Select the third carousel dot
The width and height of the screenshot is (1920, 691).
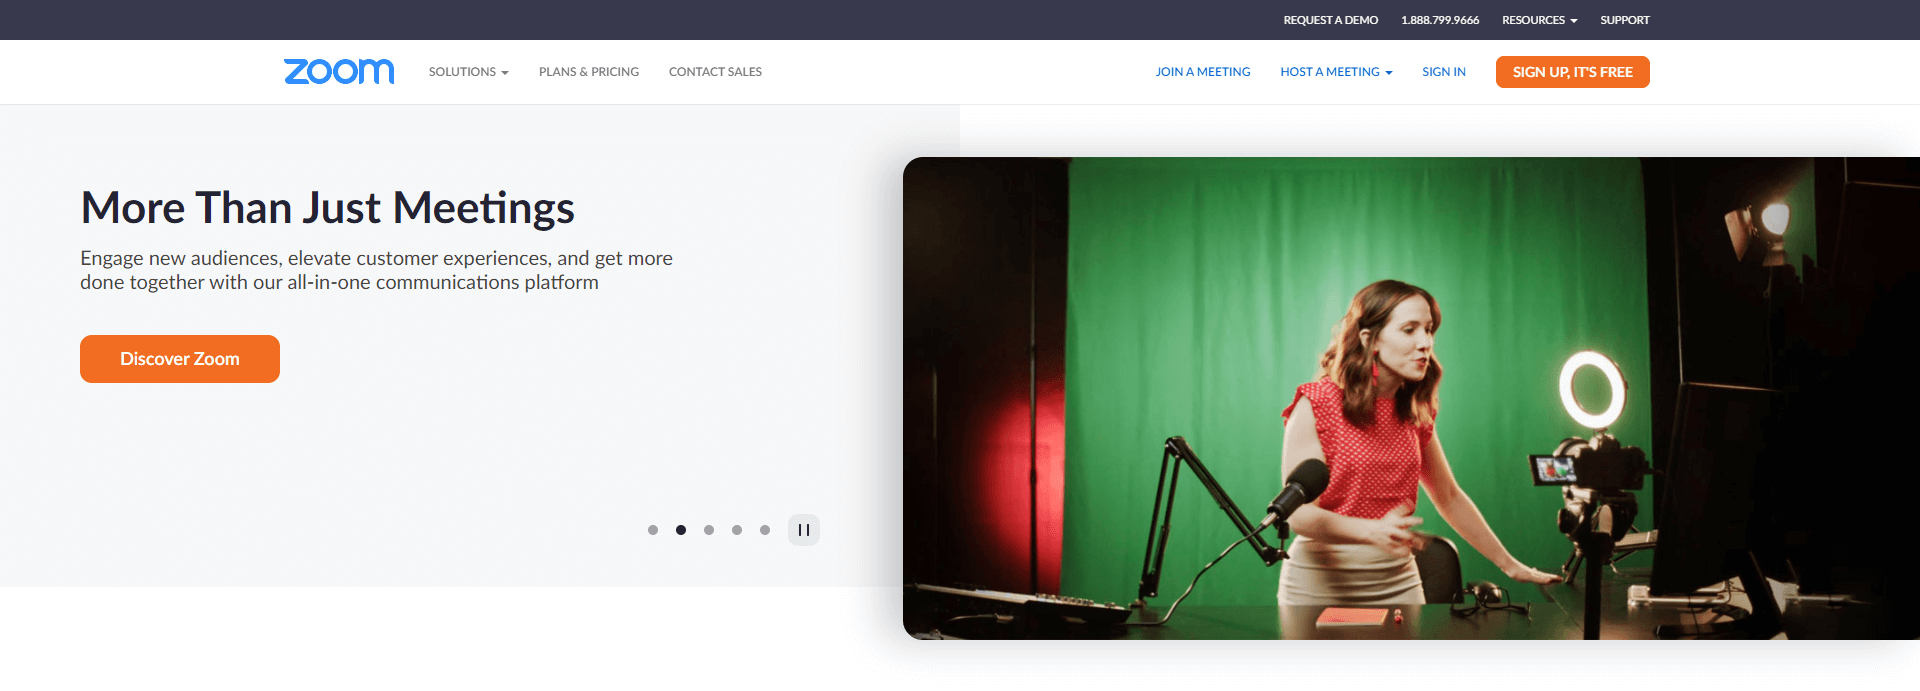click(x=709, y=530)
